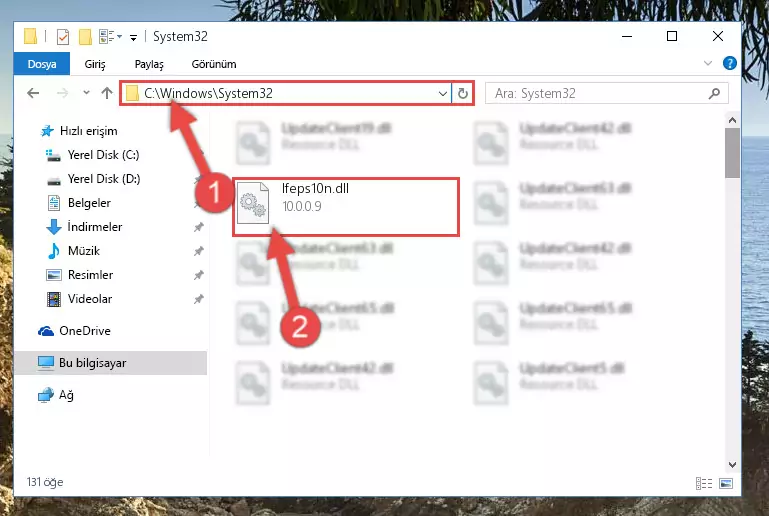The image size is (769, 516).
Task: Click the 10.0.0.9 version text
Action: (x=302, y=206)
